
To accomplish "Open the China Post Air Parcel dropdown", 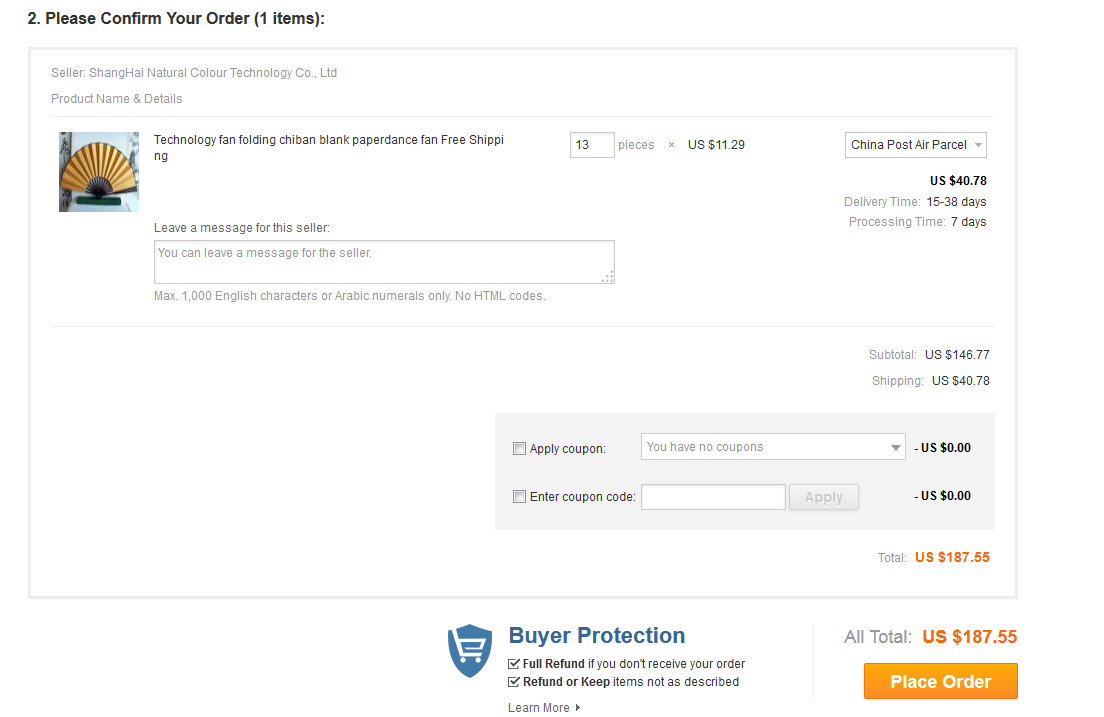I will pos(916,145).
